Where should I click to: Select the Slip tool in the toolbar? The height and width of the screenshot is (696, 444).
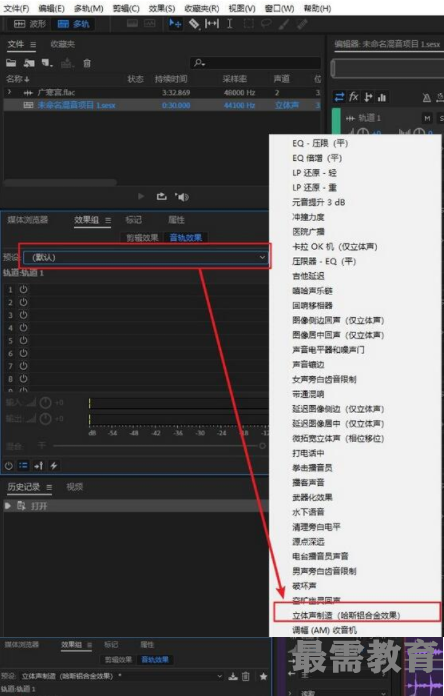point(211,24)
